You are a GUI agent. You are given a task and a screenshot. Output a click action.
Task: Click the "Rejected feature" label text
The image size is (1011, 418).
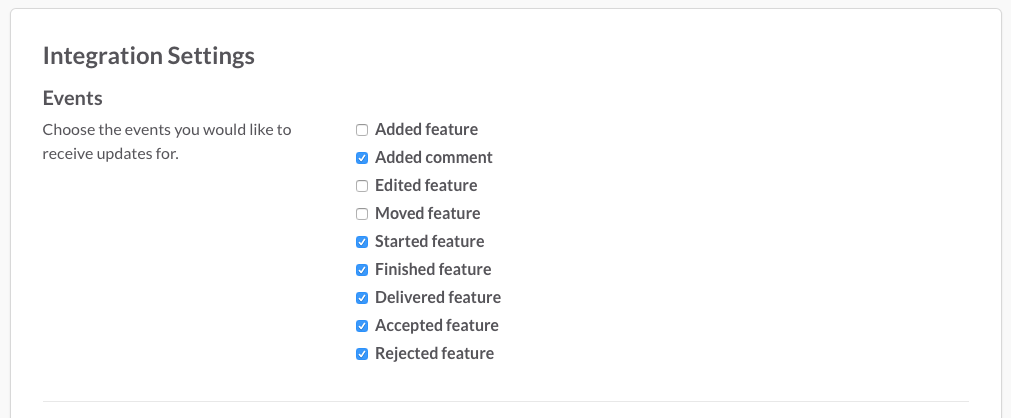pos(434,353)
